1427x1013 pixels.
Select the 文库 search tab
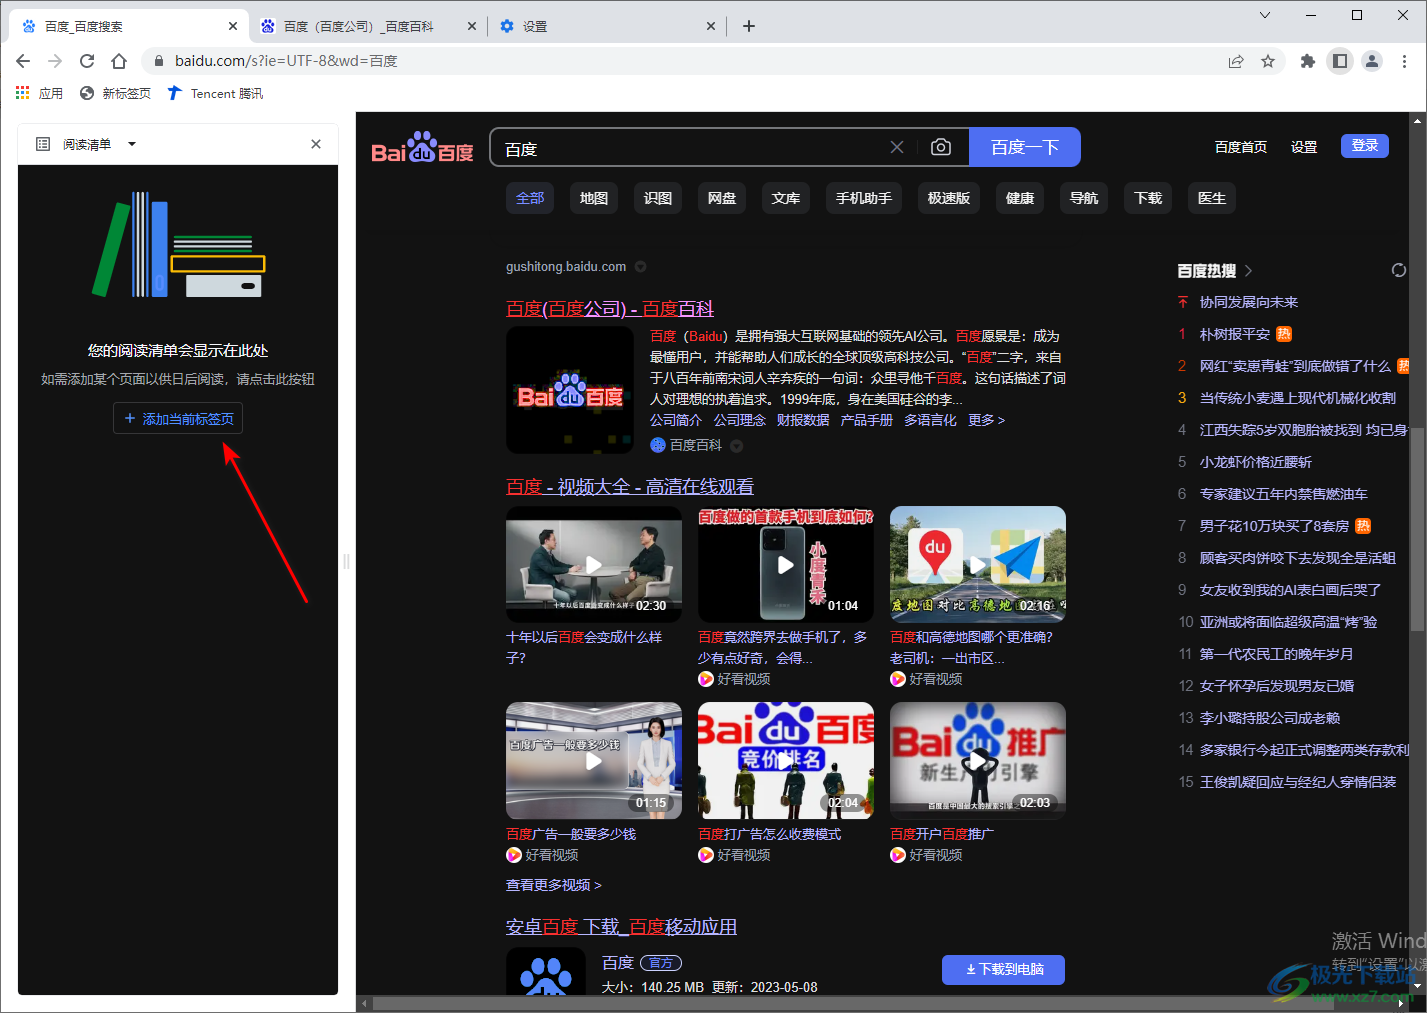click(786, 198)
